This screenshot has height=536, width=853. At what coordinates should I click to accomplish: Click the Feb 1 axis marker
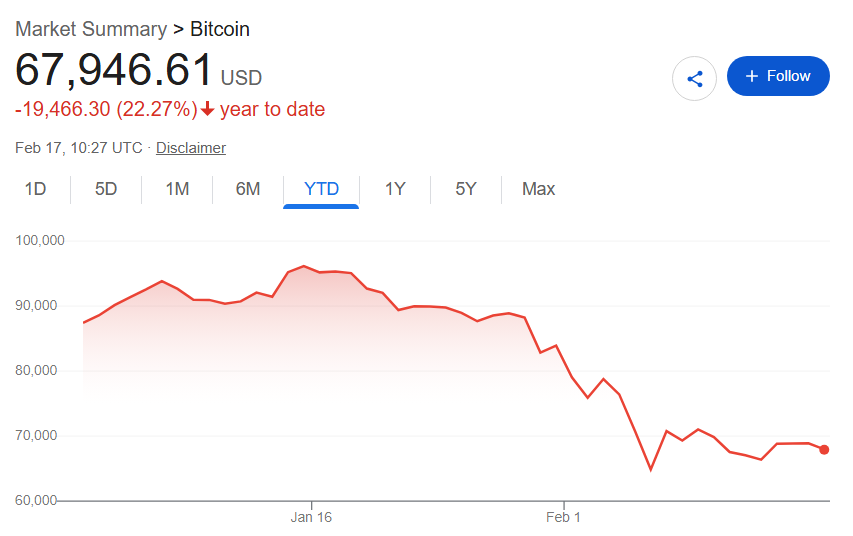point(564,517)
